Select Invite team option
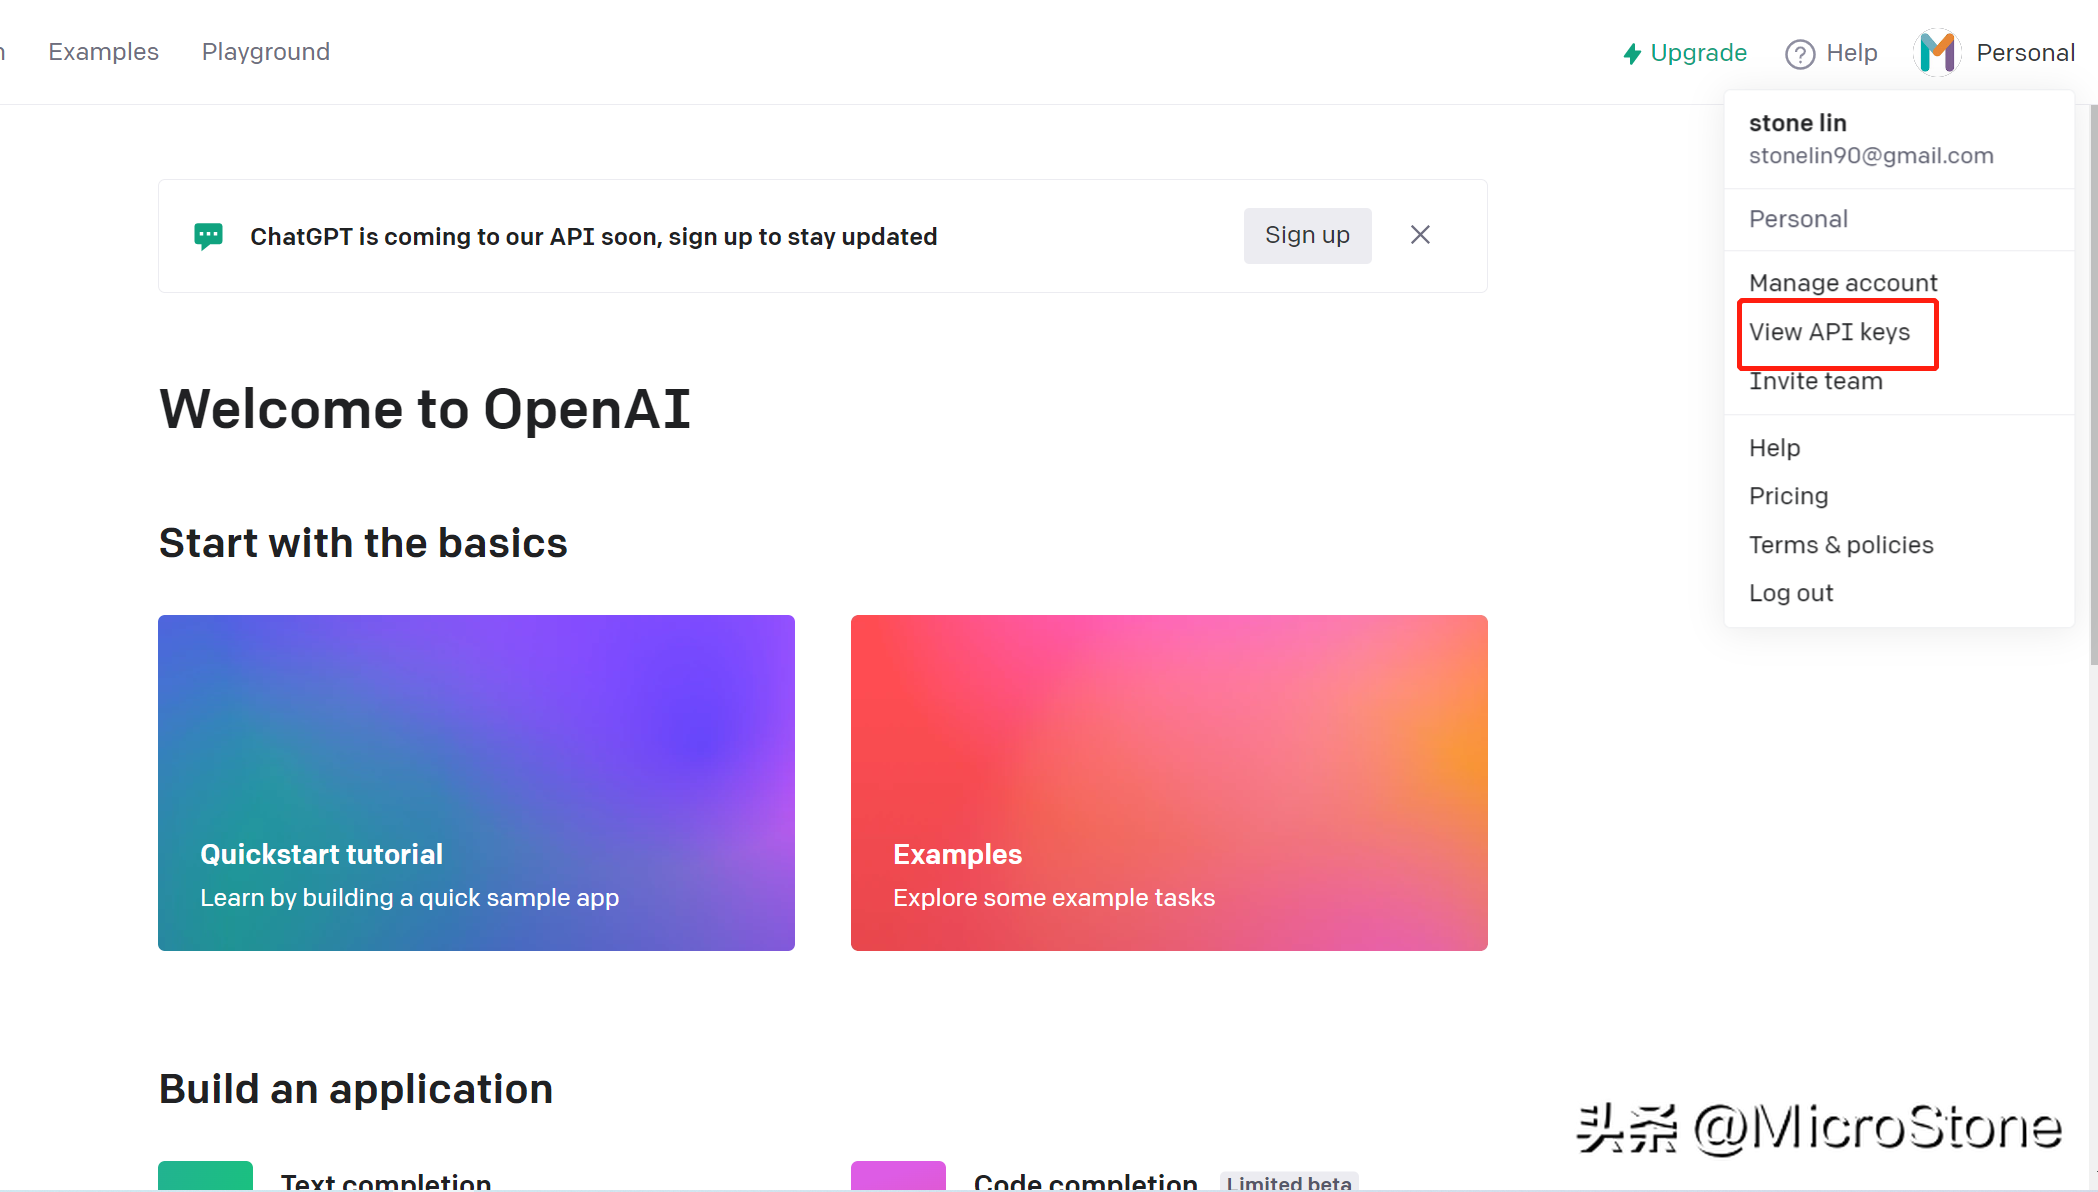 1815,382
